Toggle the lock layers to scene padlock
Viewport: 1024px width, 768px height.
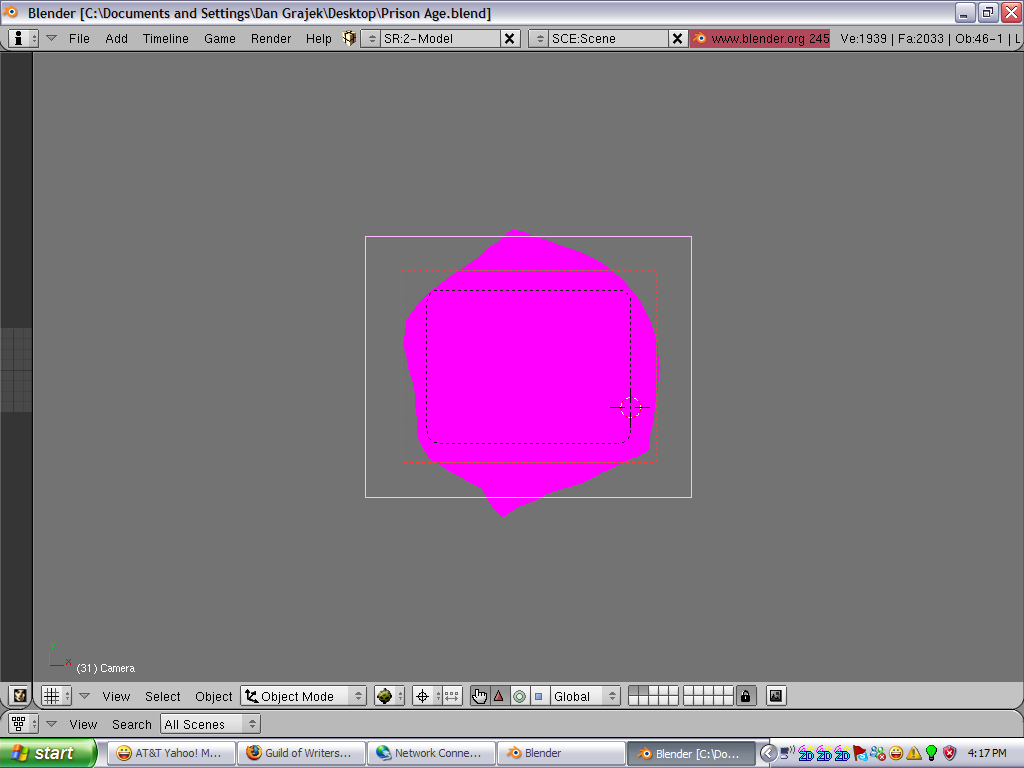point(745,696)
